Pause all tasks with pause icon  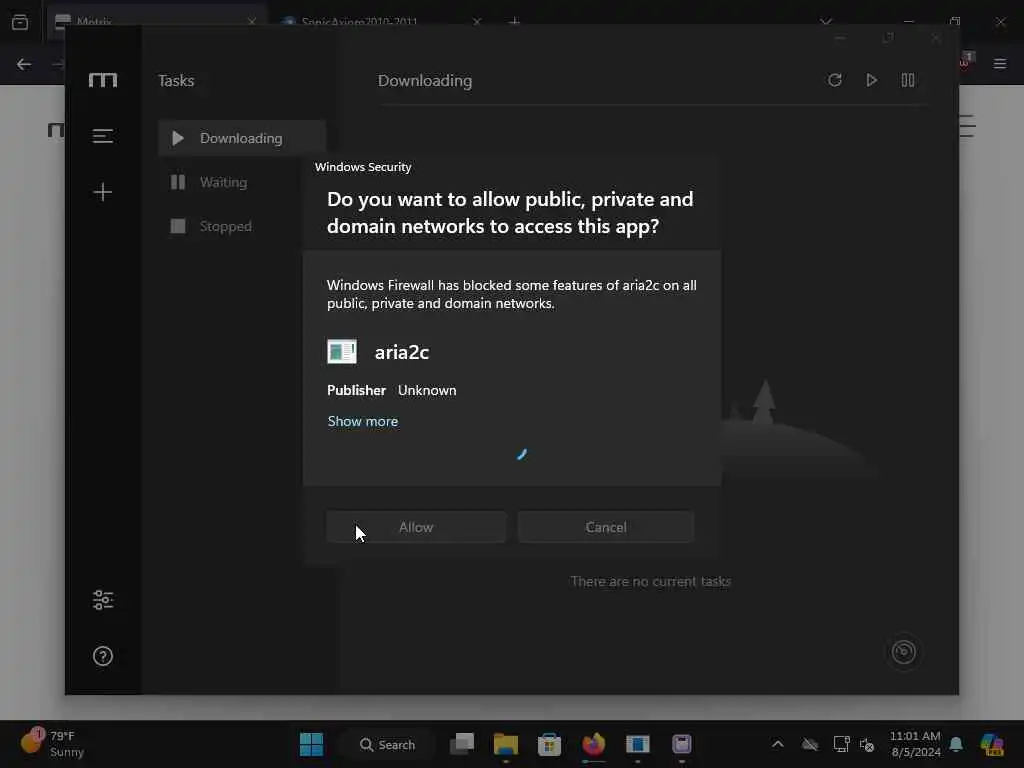pyautogui.click(x=908, y=80)
